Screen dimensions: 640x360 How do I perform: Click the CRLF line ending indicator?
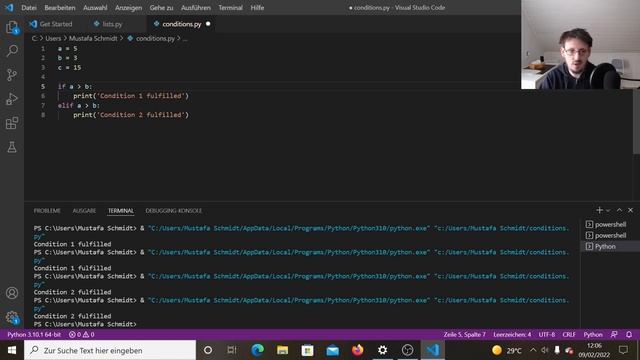(569, 334)
